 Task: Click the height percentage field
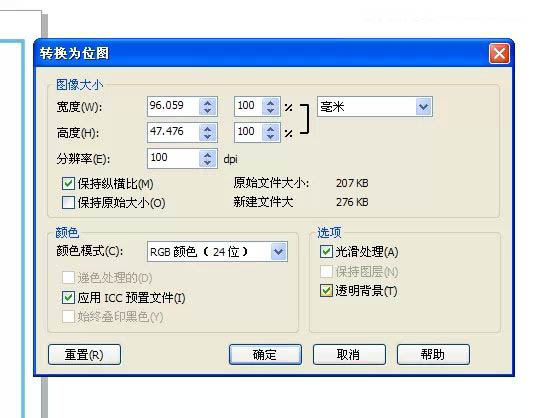(x=249, y=132)
